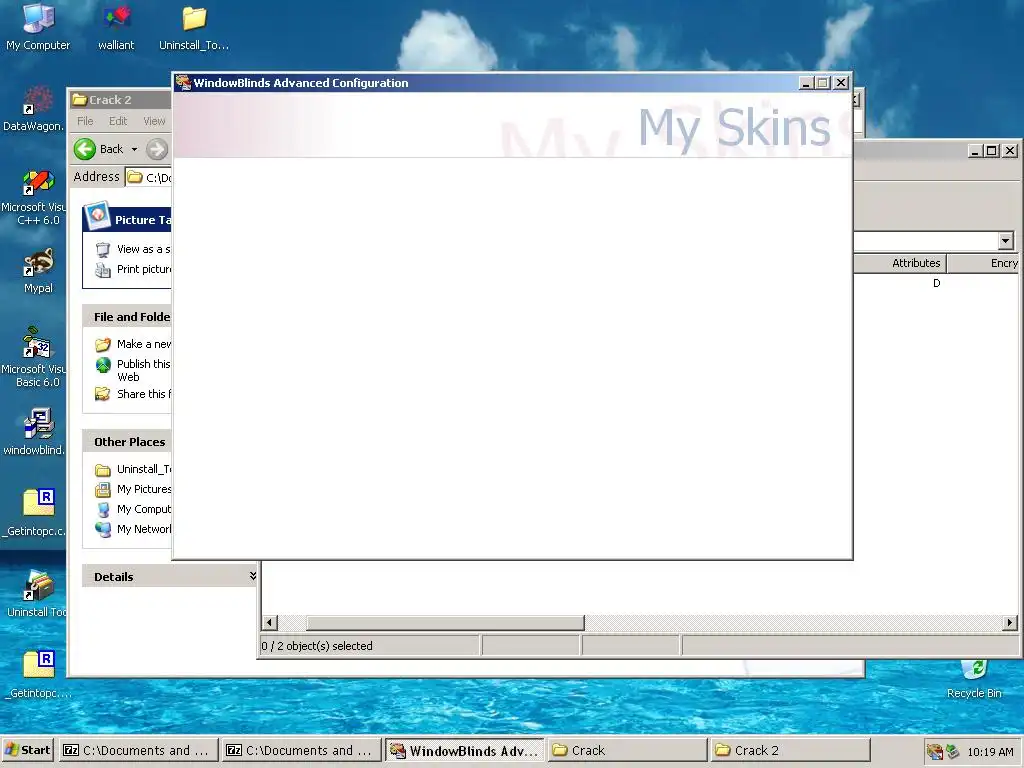The height and width of the screenshot is (768, 1024).
Task: Switch to Crack taskbar button
Action: point(626,750)
